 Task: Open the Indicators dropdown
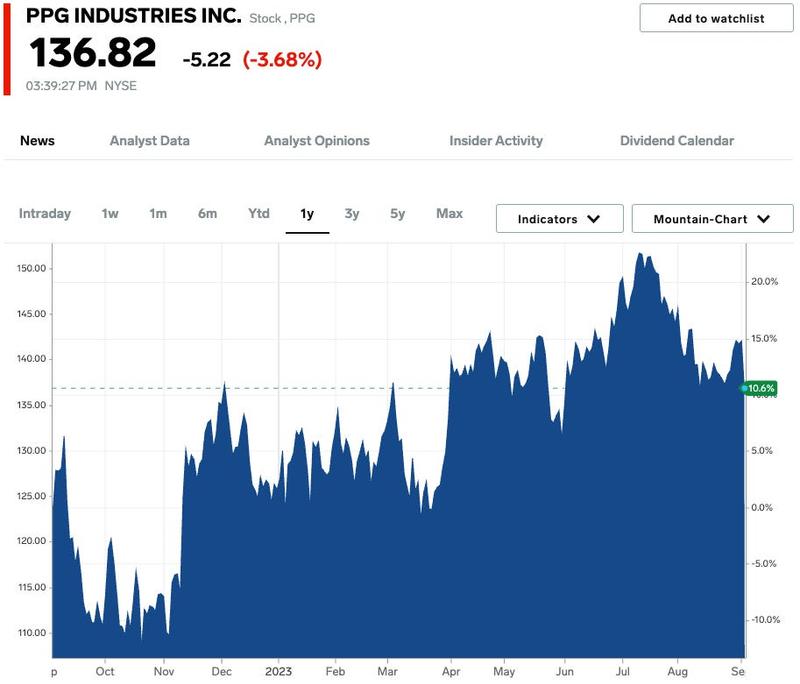(559, 219)
